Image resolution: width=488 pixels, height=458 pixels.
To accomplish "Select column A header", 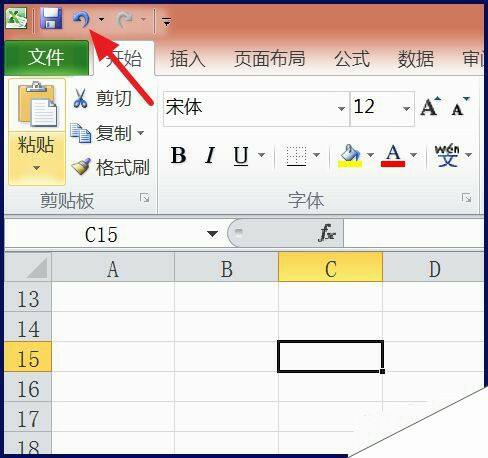I will coord(113,268).
